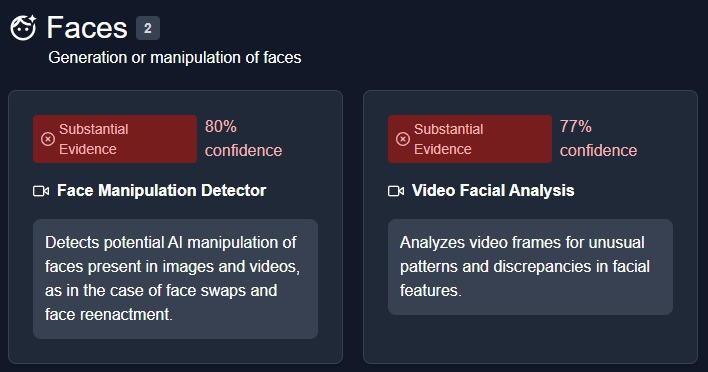Screen dimensions: 708x372
Task: Select the Face Manipulation Detector title
Action: [162, 191]
